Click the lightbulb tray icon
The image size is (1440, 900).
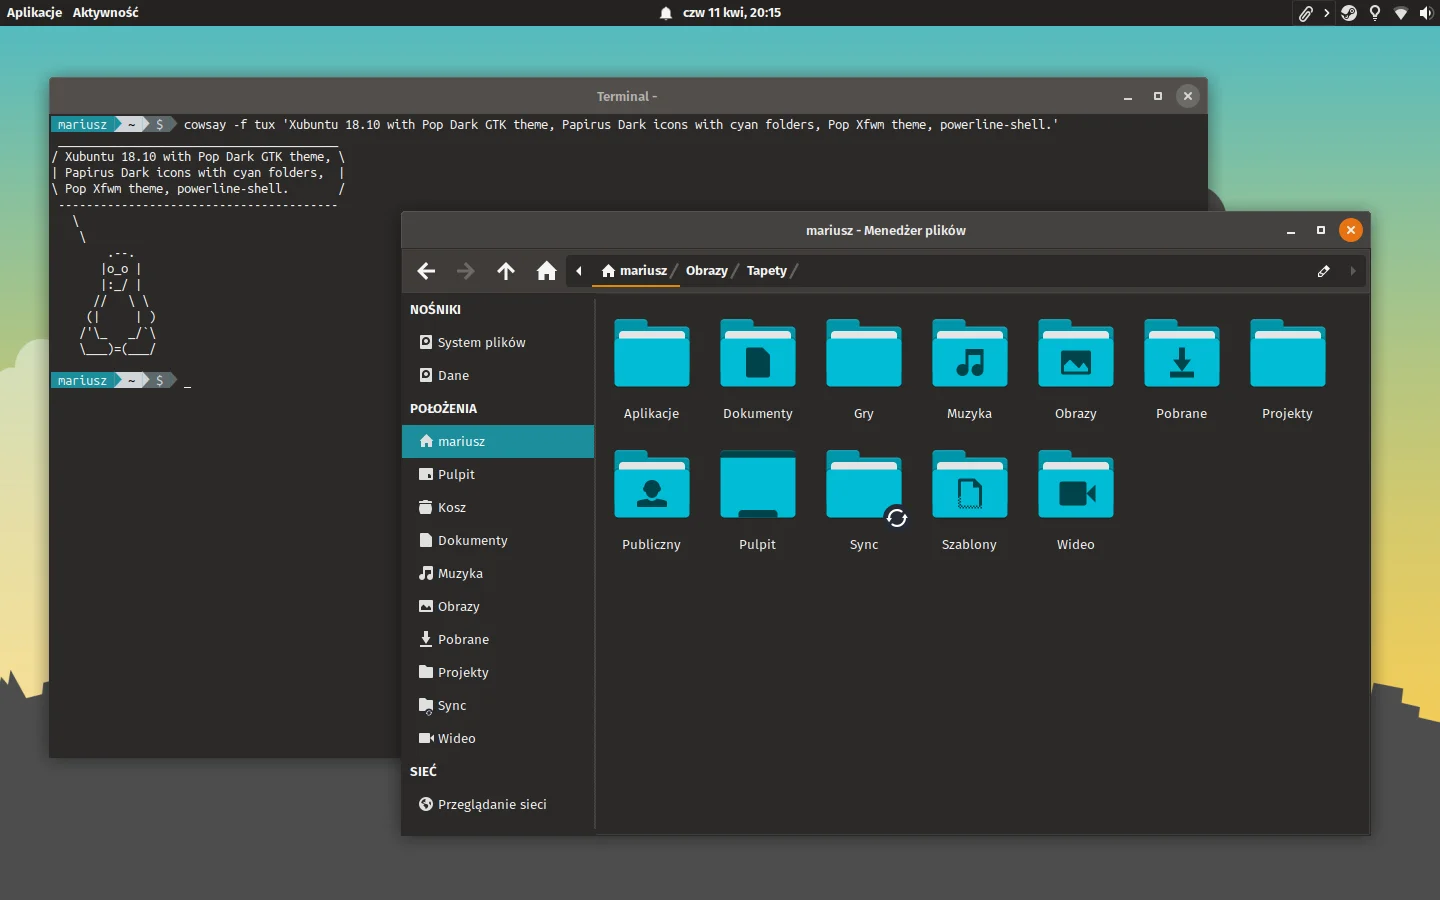pos(1375,13)
